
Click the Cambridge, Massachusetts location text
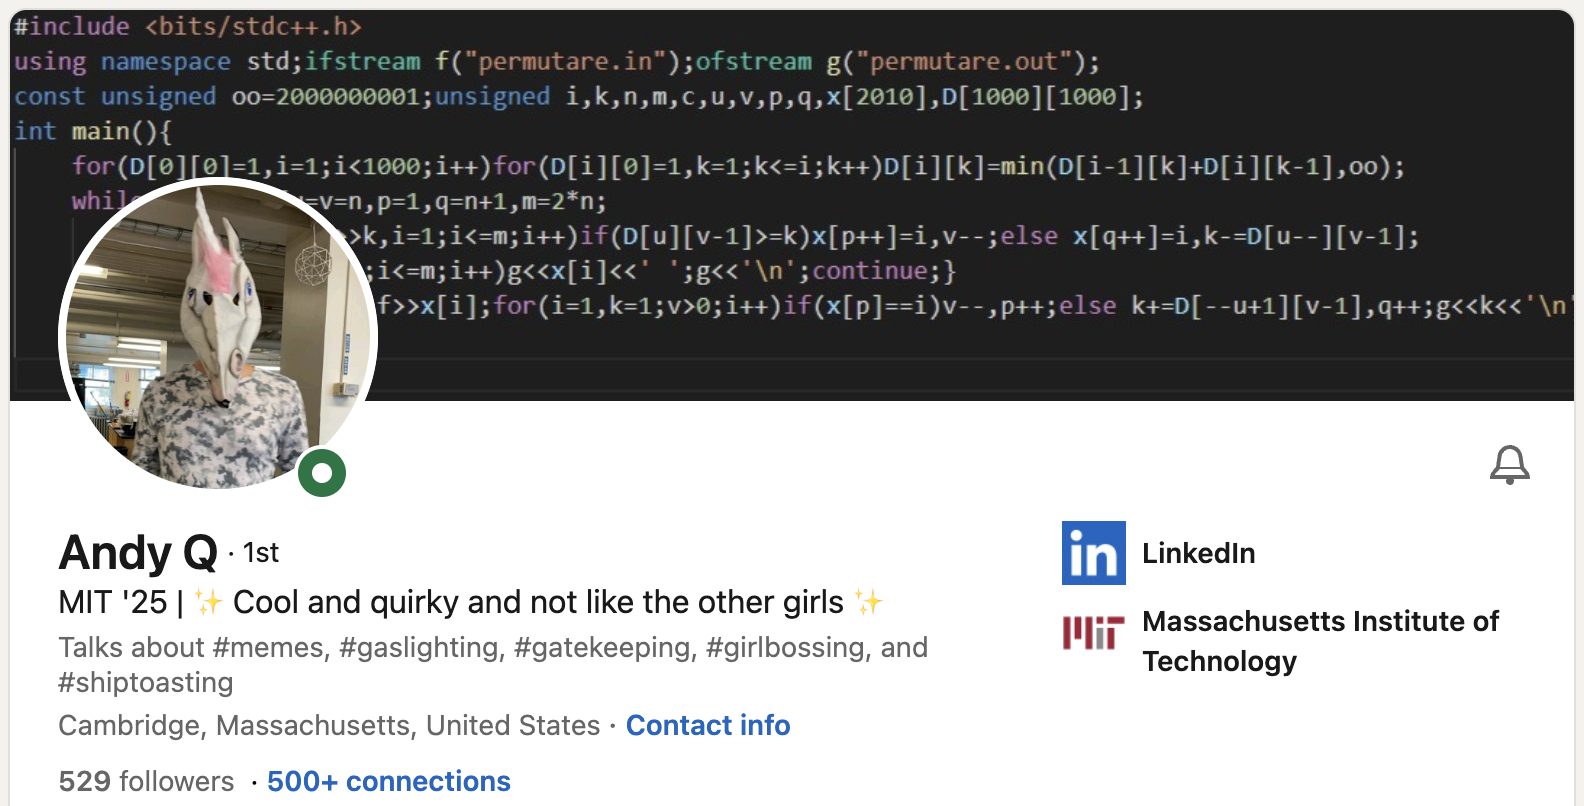(329, 725)
